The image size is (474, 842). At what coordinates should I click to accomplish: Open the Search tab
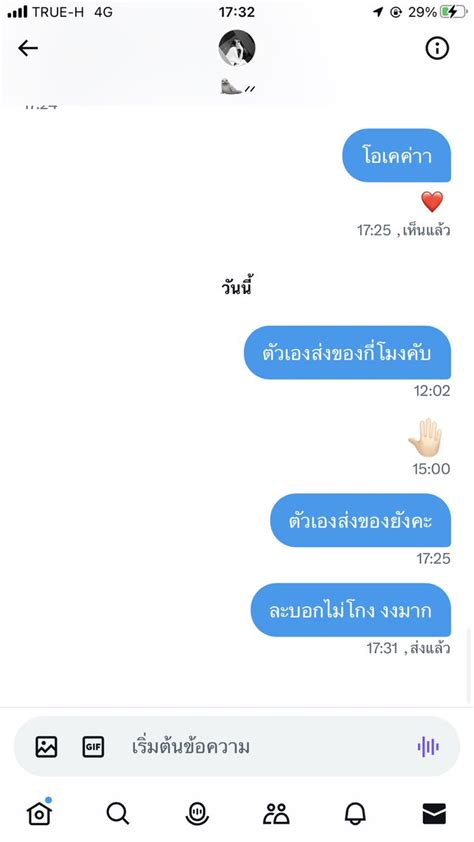(118, 814)
